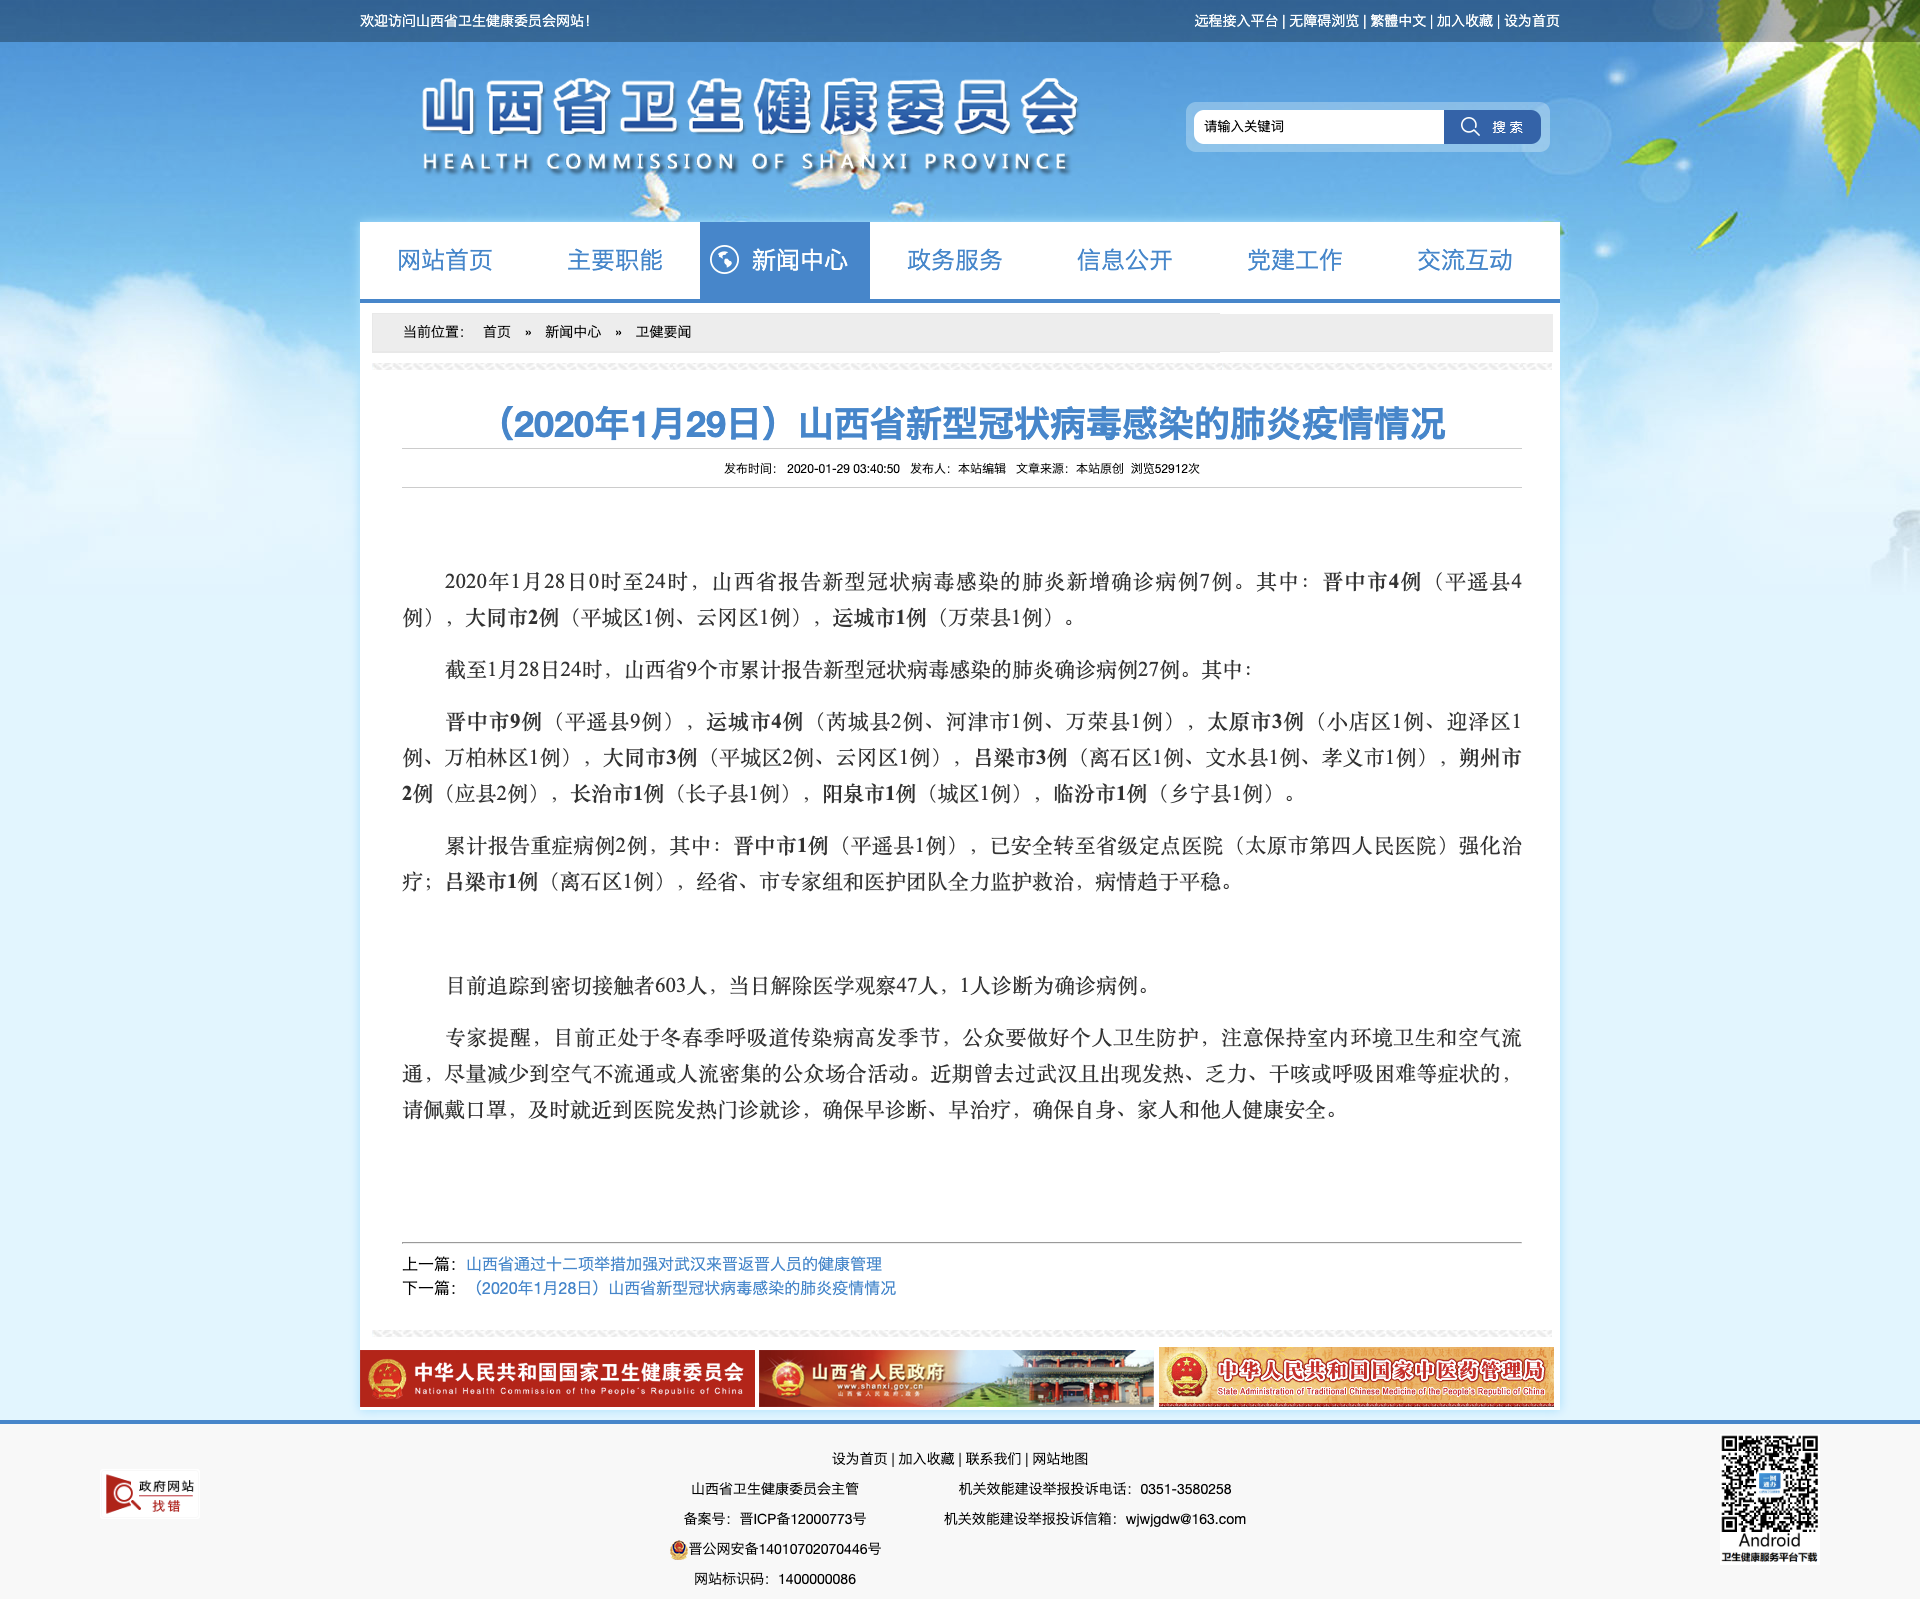The width and height of the screenshot is (1920, 1599).
Task: Click 无障碍浏览 in the top bar
Action: click(x=1324, y=21)
